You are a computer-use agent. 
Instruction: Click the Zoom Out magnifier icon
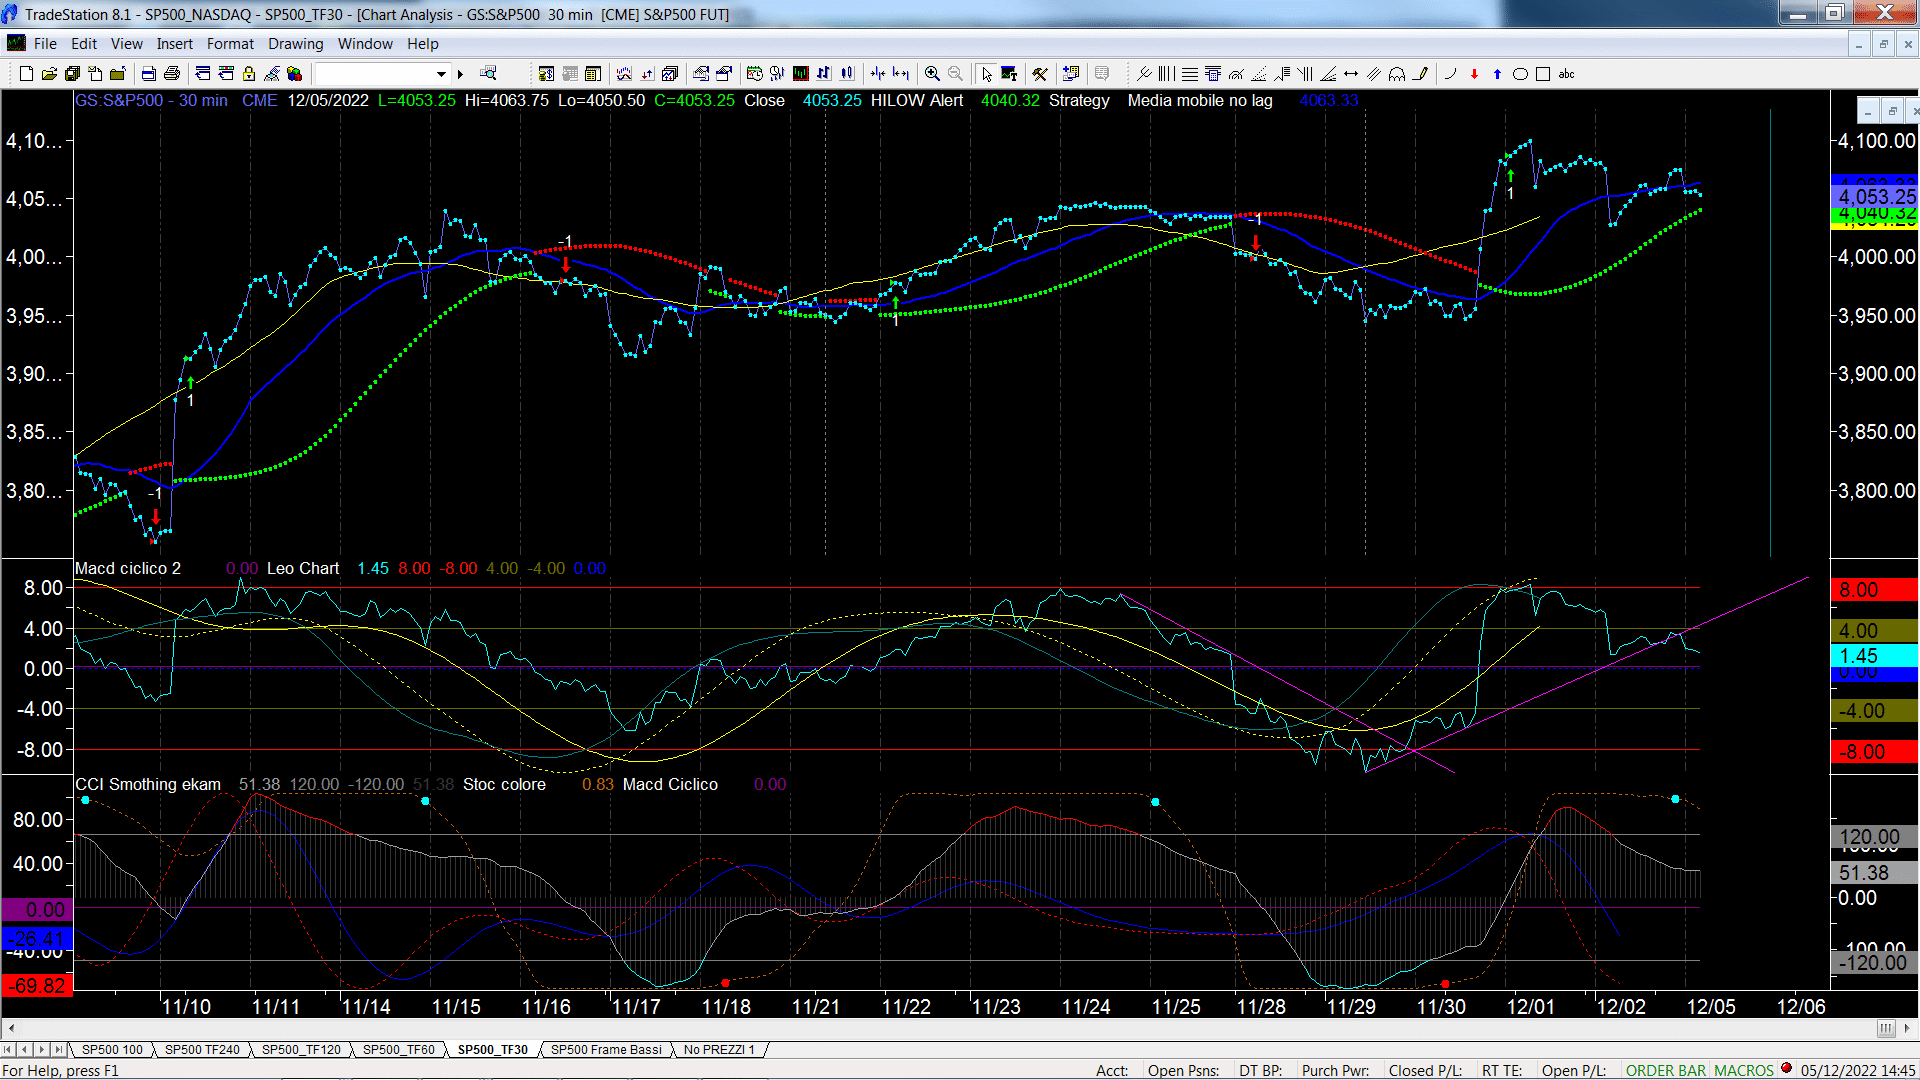tap(955, 74)
